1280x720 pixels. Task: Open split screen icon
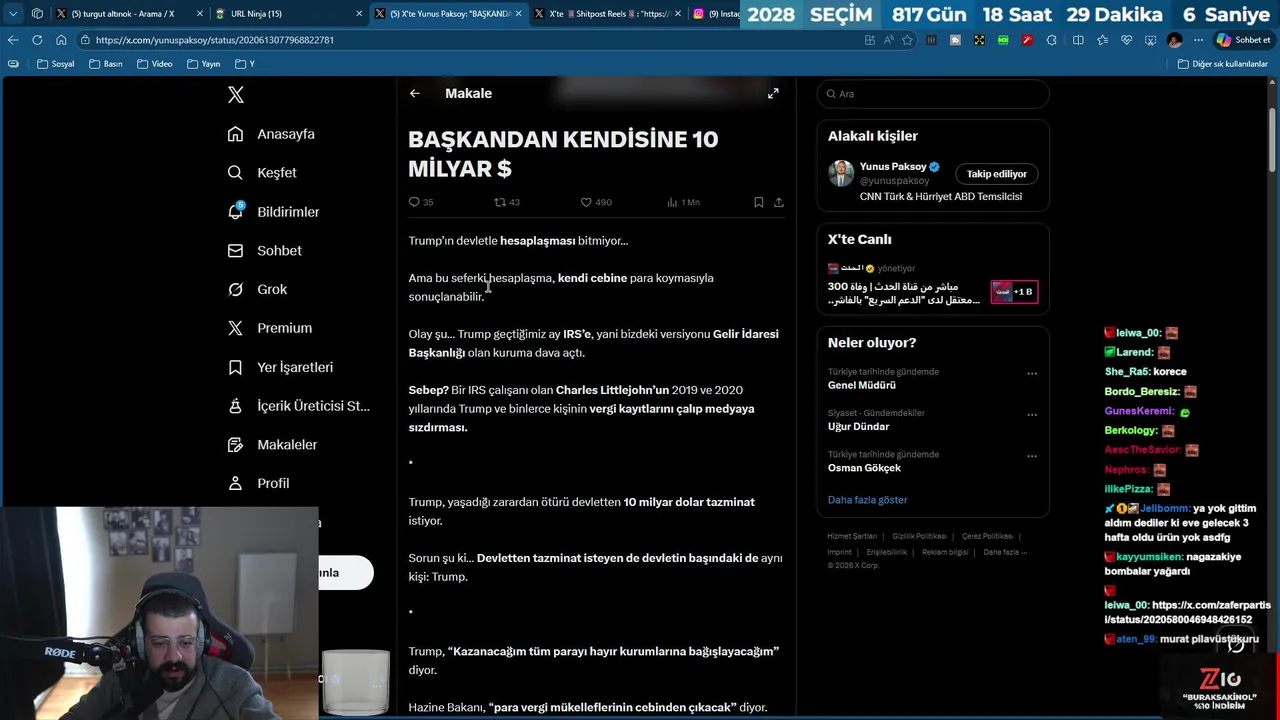pos(1078,40)
